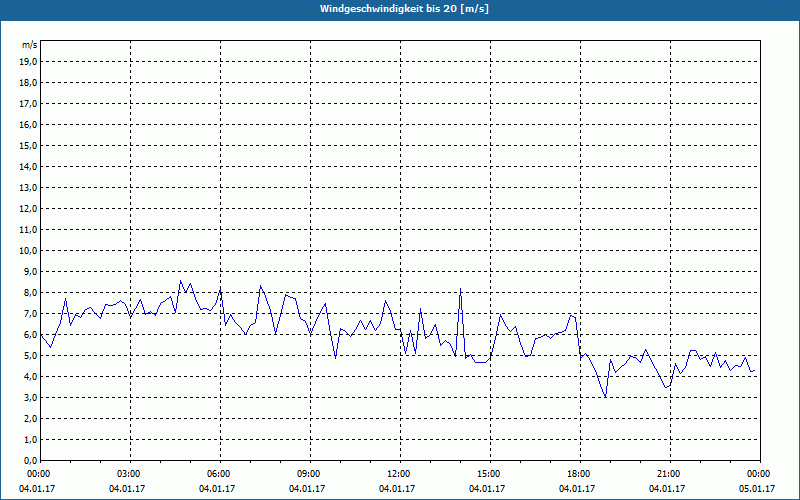Click the "16,0" y-axis tick label

click(28, 124)
